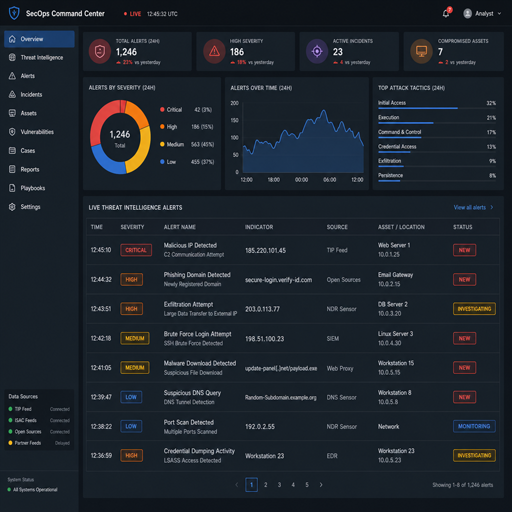Screen dimensions: 512x512
Task: Click the Analyst user avatar icon
Action: pos(468,14)
